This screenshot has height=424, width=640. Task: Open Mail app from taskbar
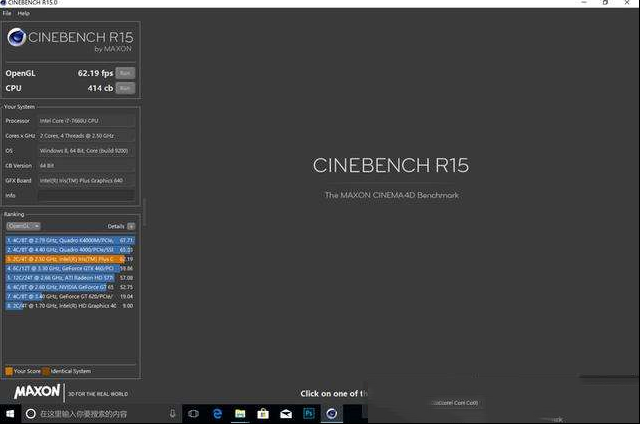(286, 414)
